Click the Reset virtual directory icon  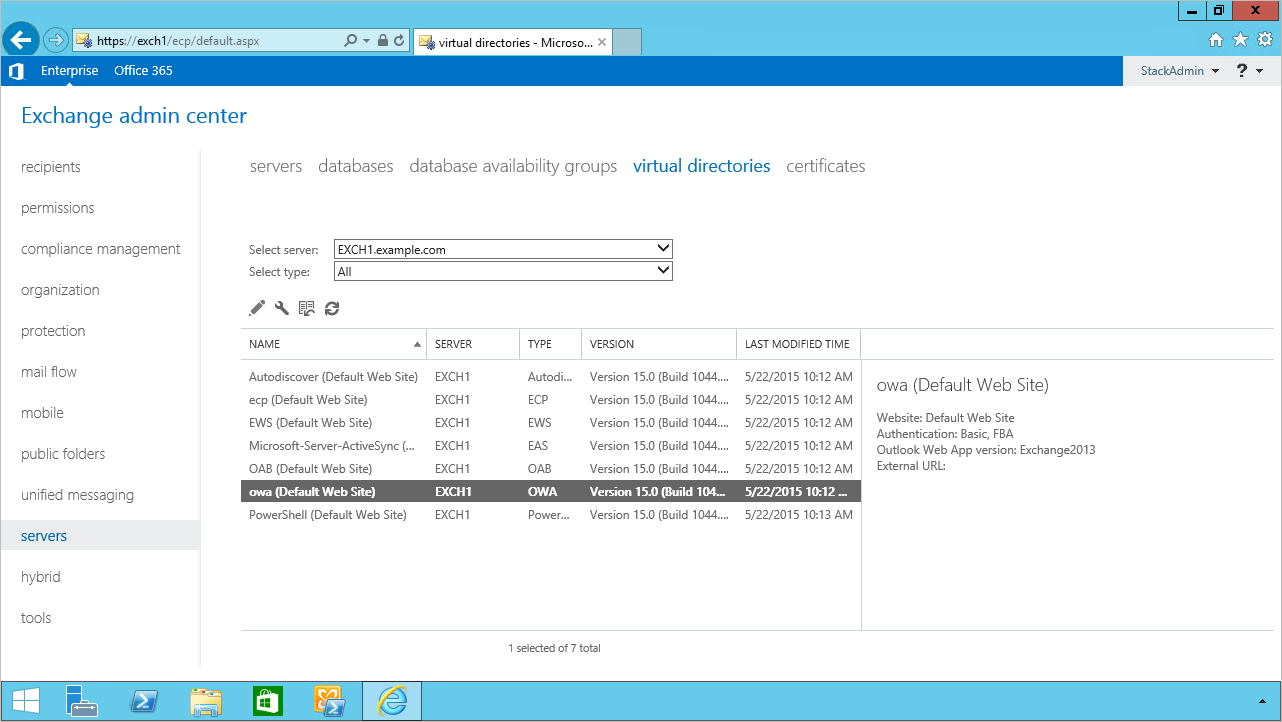tap(307, 309)
